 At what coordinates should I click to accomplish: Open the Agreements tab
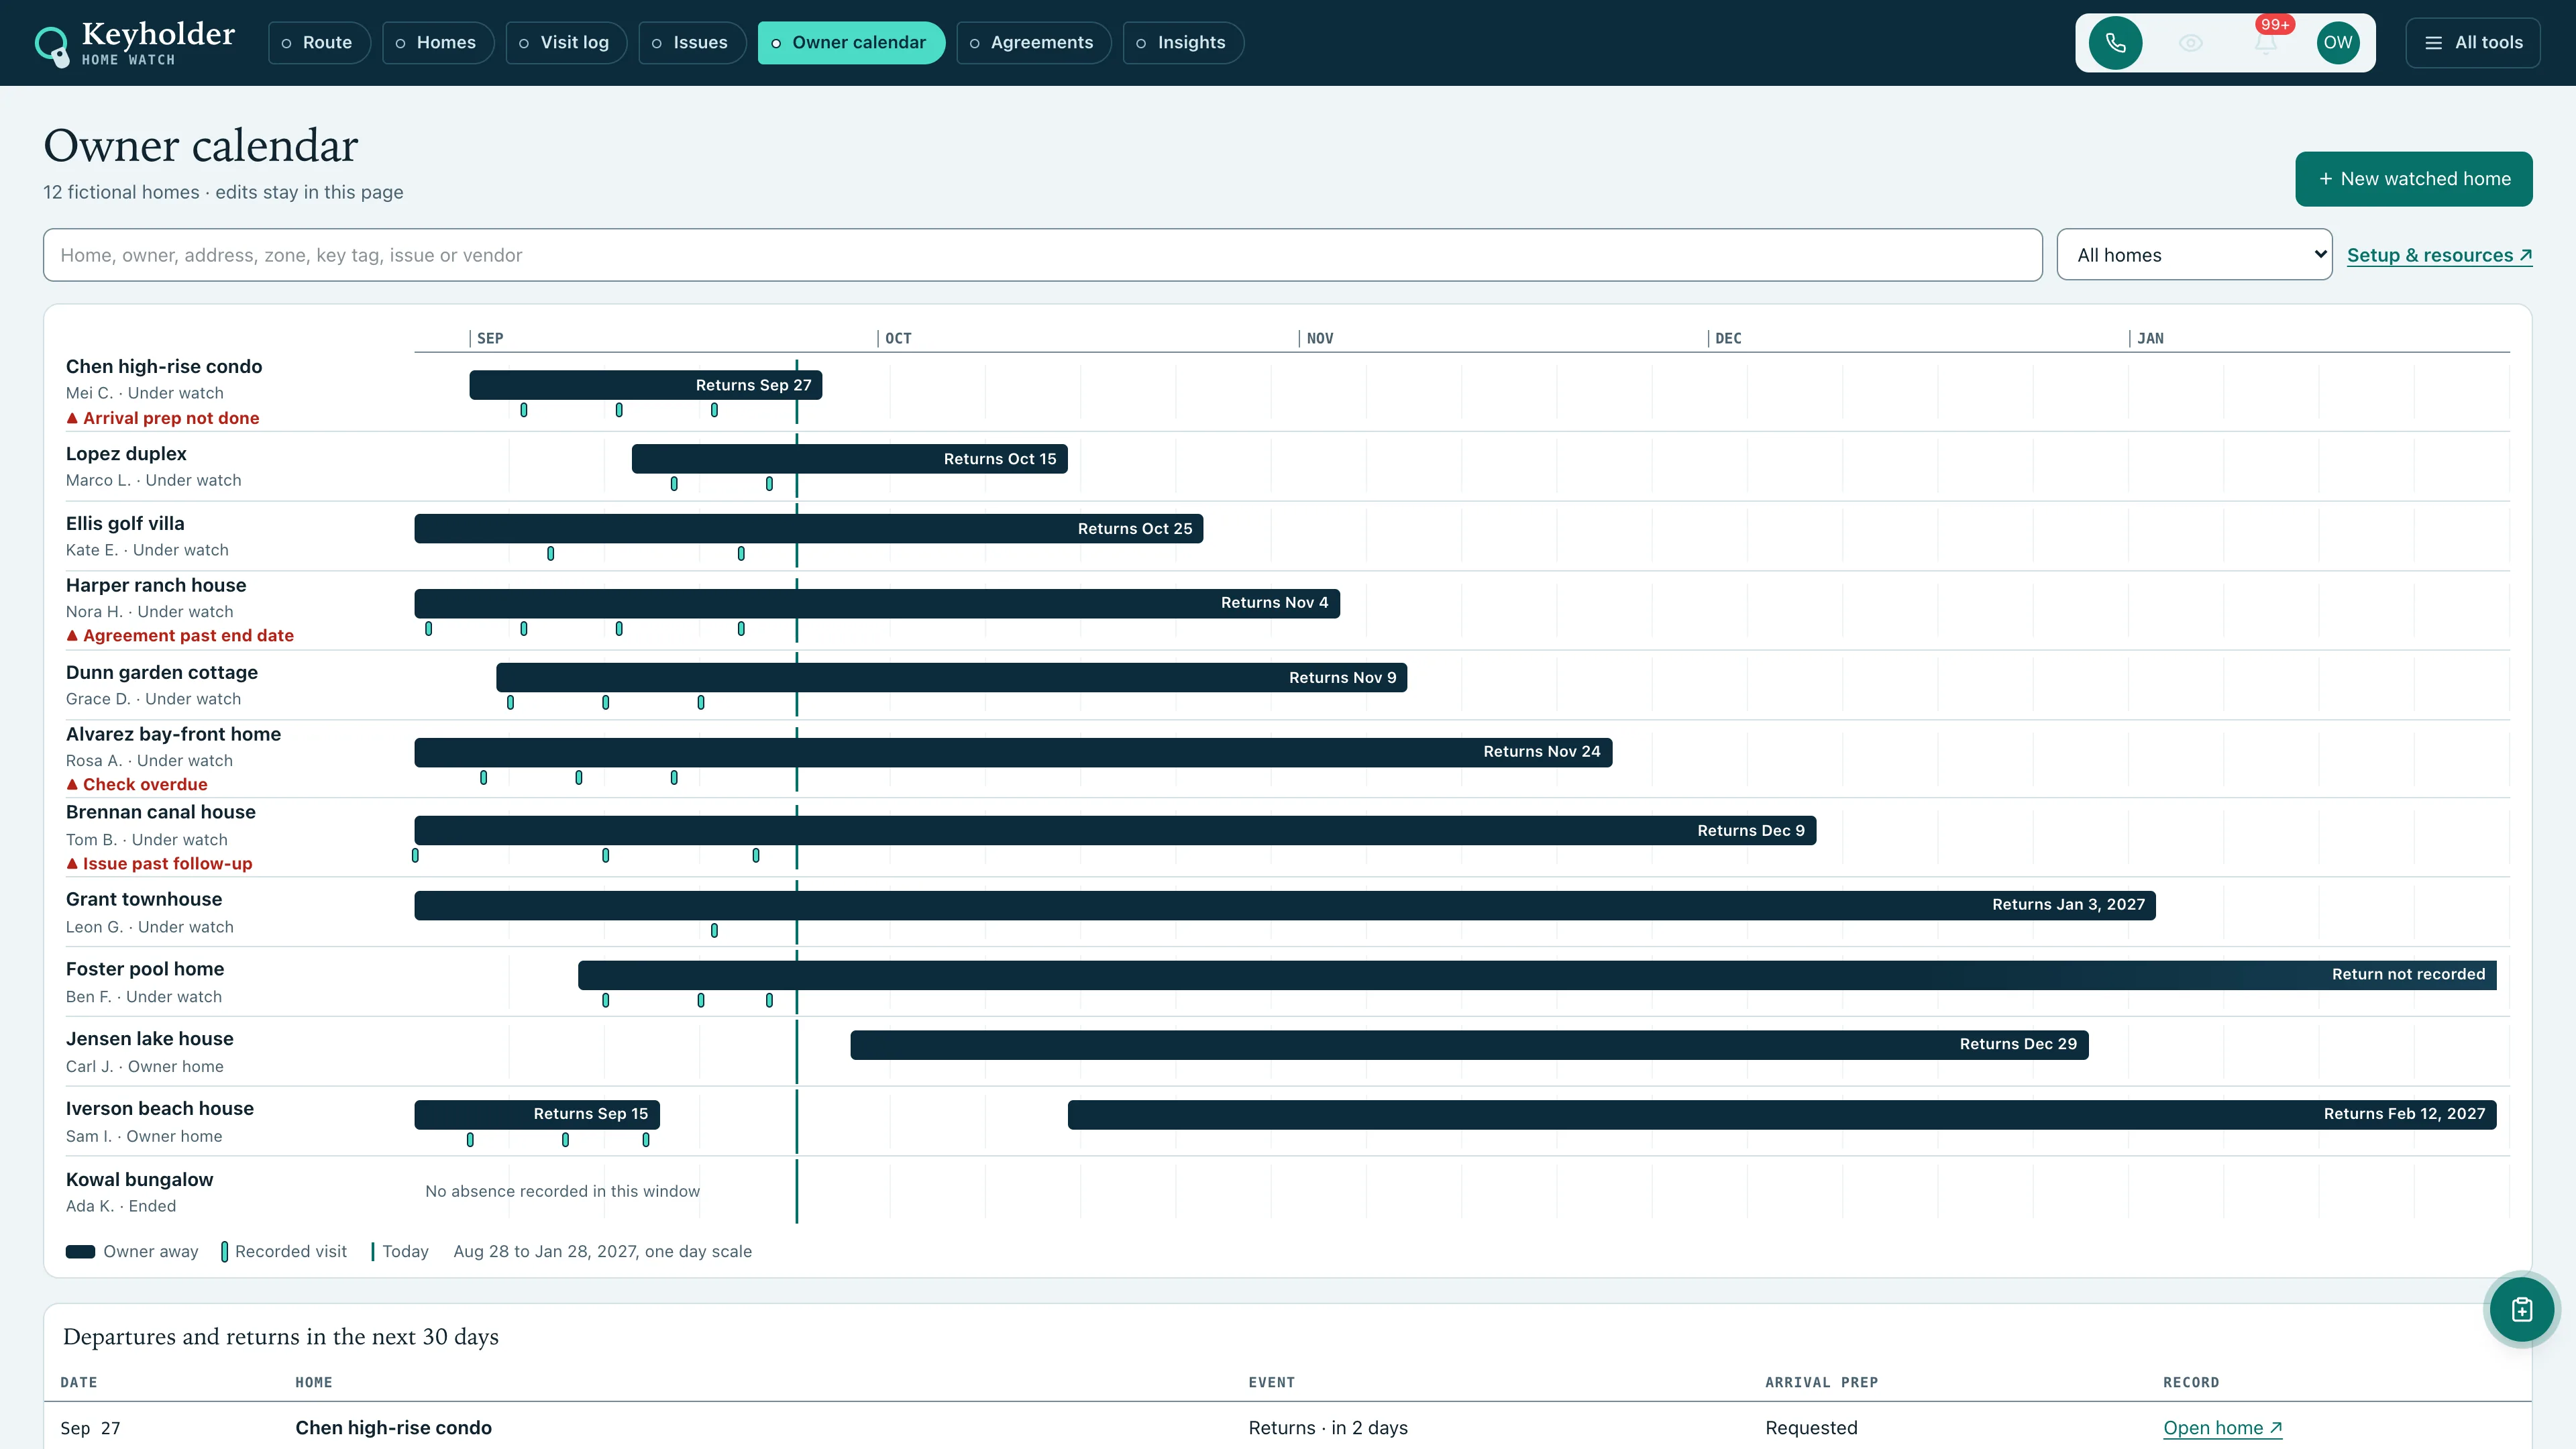coord(1034,43)
